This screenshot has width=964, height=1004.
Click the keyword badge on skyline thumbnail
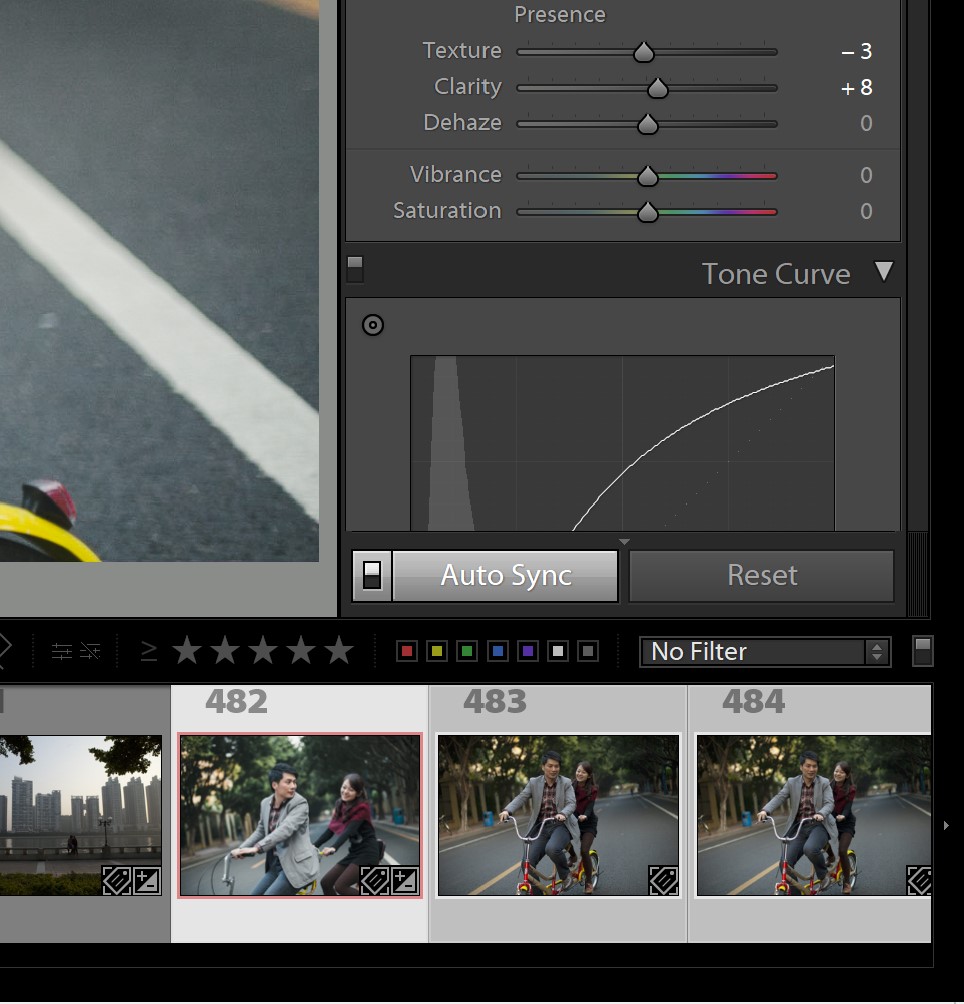(x=116, y=881)
